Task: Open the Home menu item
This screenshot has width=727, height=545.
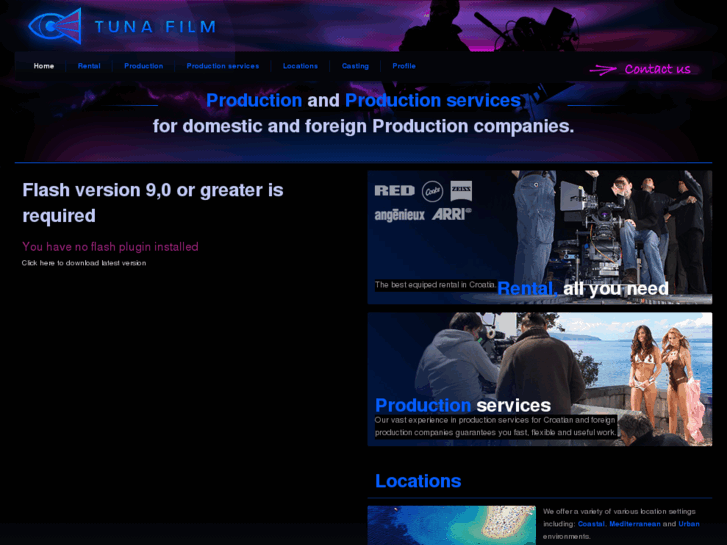Action: click(44, 66)
